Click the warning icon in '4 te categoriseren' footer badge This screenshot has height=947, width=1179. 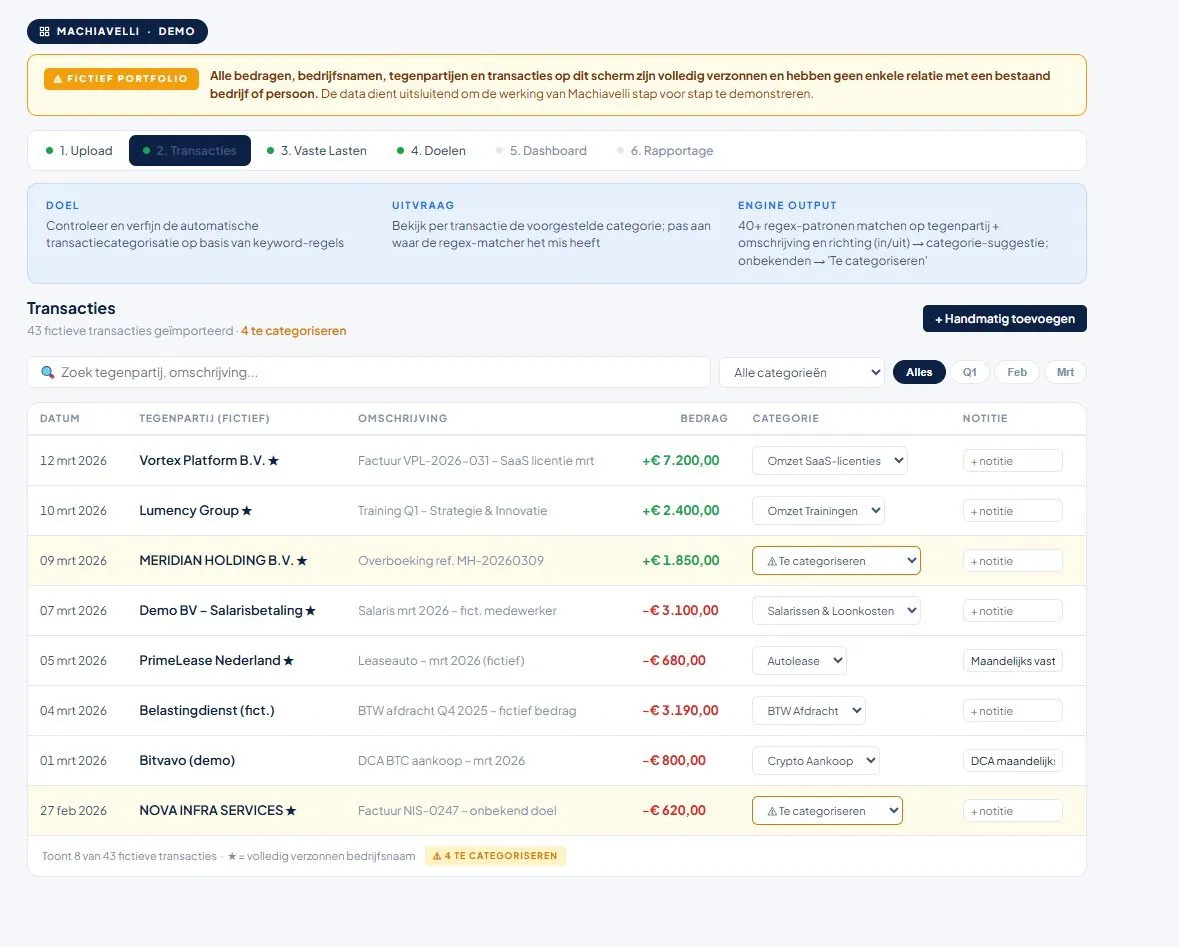[437, 856]
